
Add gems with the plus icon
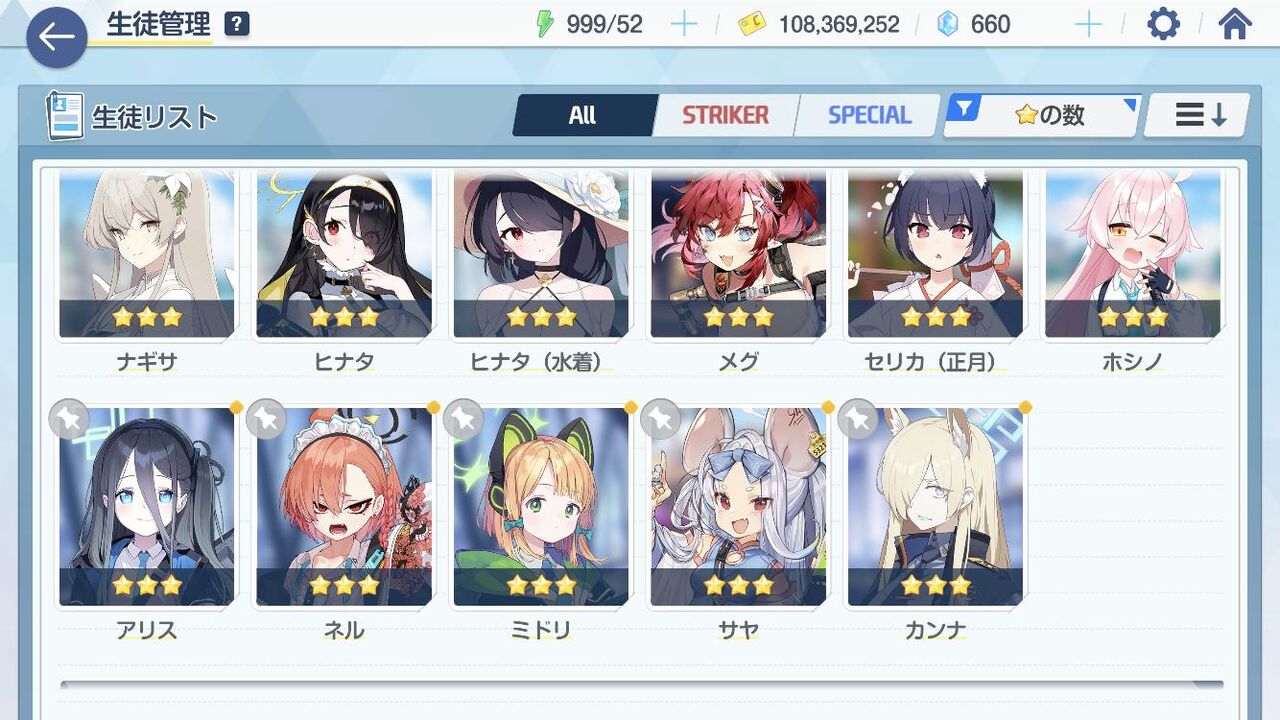pos(1088,24)
